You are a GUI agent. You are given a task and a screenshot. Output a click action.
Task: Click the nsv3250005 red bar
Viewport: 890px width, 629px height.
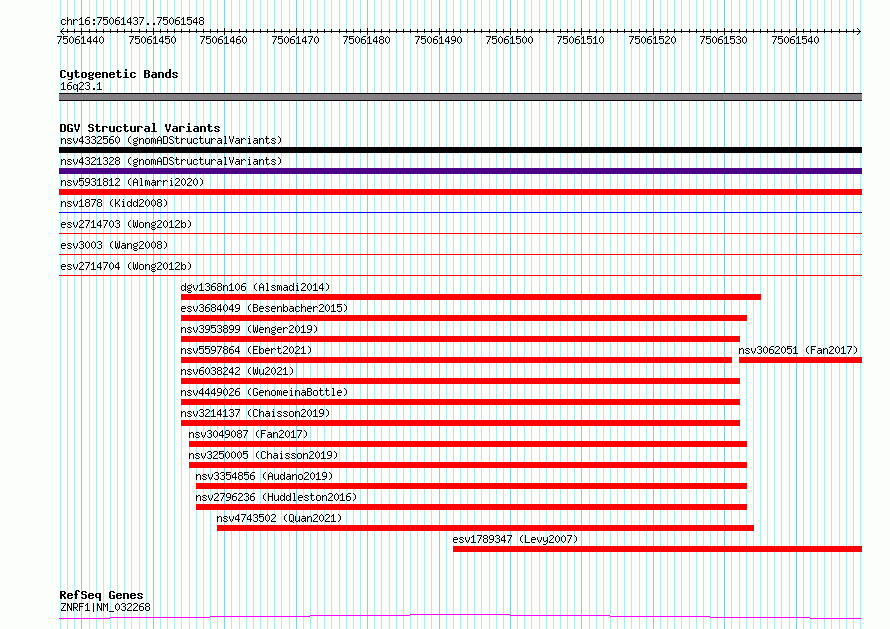click(468, 465)
